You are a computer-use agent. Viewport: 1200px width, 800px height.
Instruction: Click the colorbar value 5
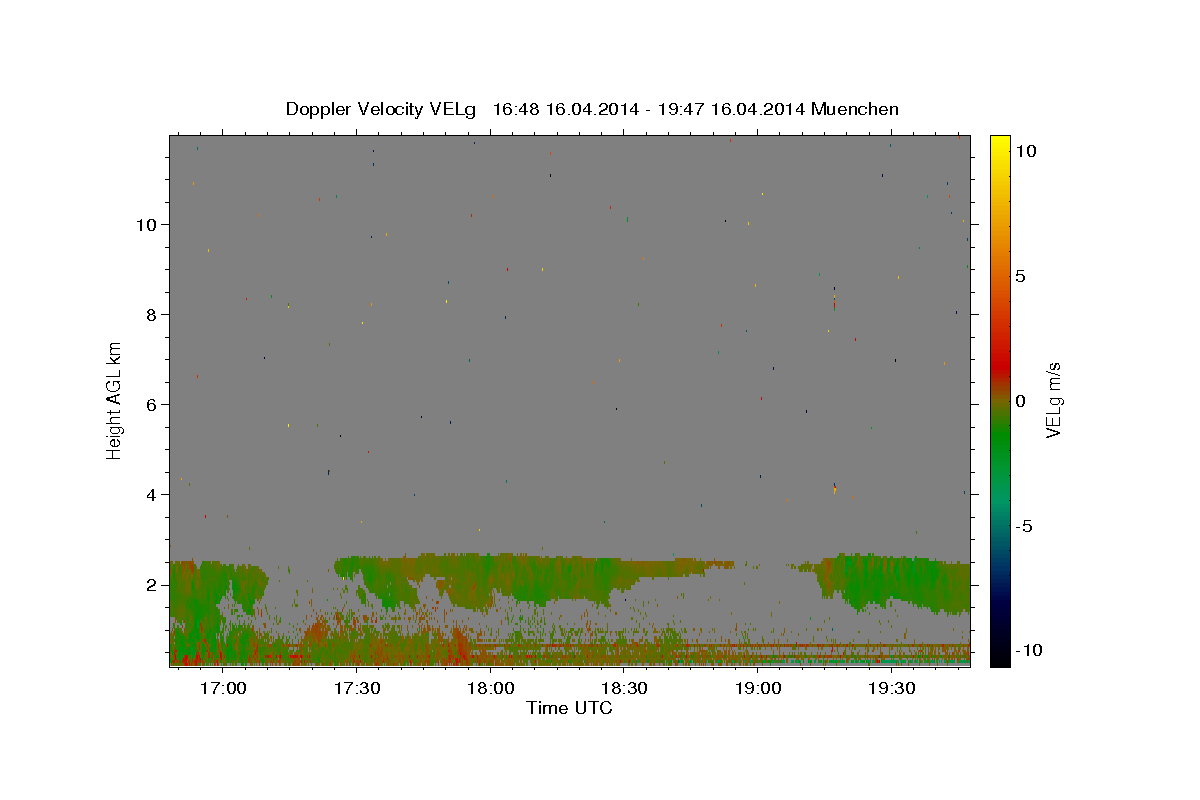[1020, 277]
